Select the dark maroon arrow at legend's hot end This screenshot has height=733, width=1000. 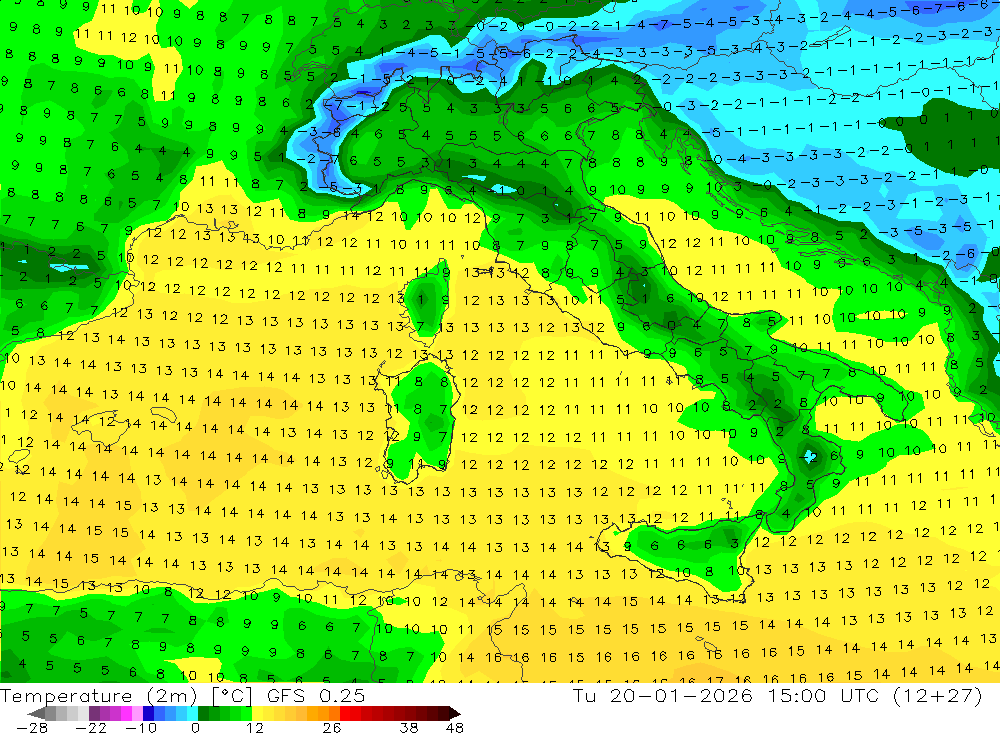point(454,713)
